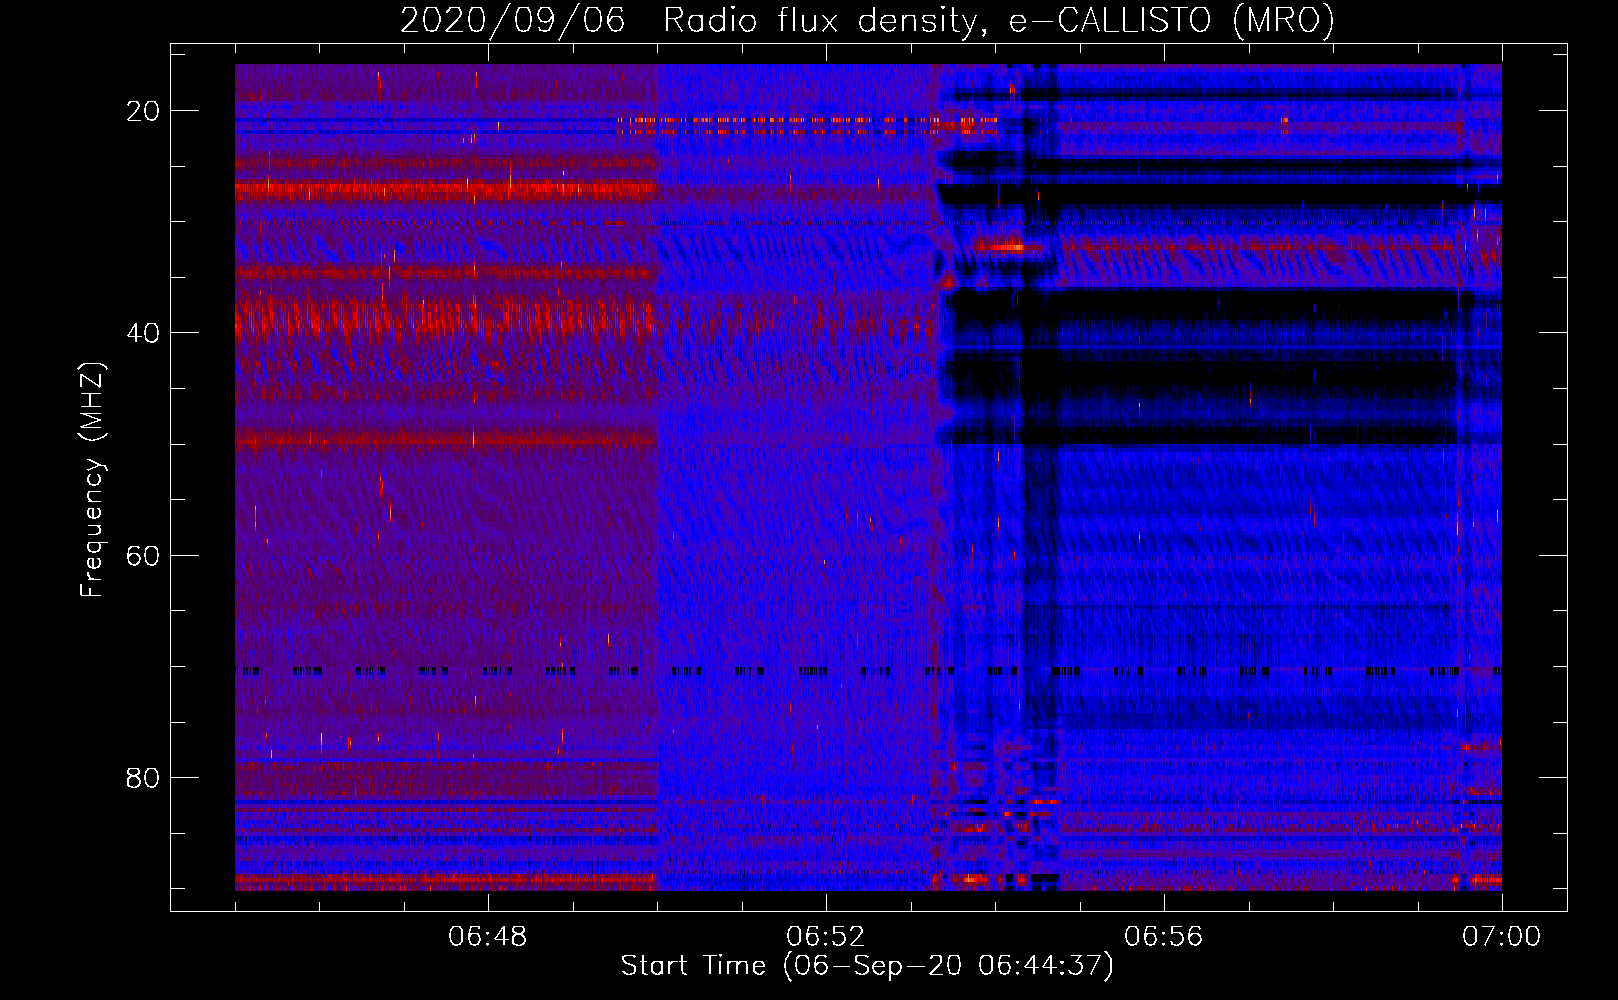Click the 'Start Time (06-Sep-20 06:44:37)' label
1618x1000 pixels.
click(867, 966)
